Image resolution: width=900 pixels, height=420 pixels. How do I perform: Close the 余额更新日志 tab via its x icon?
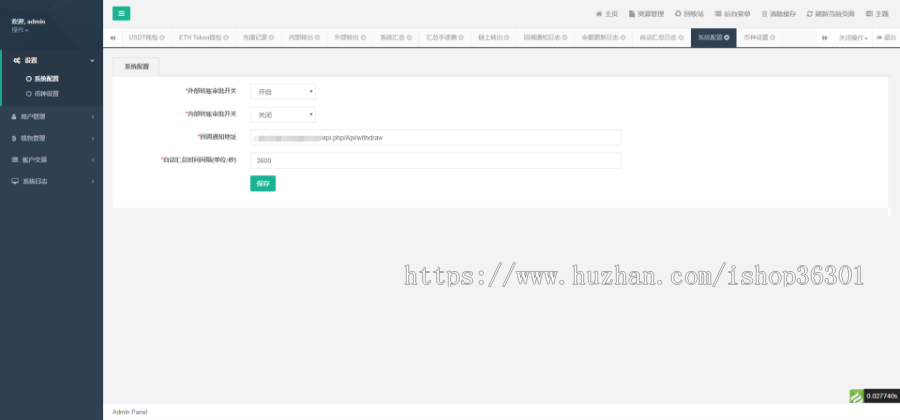click(x=623, y=37)
